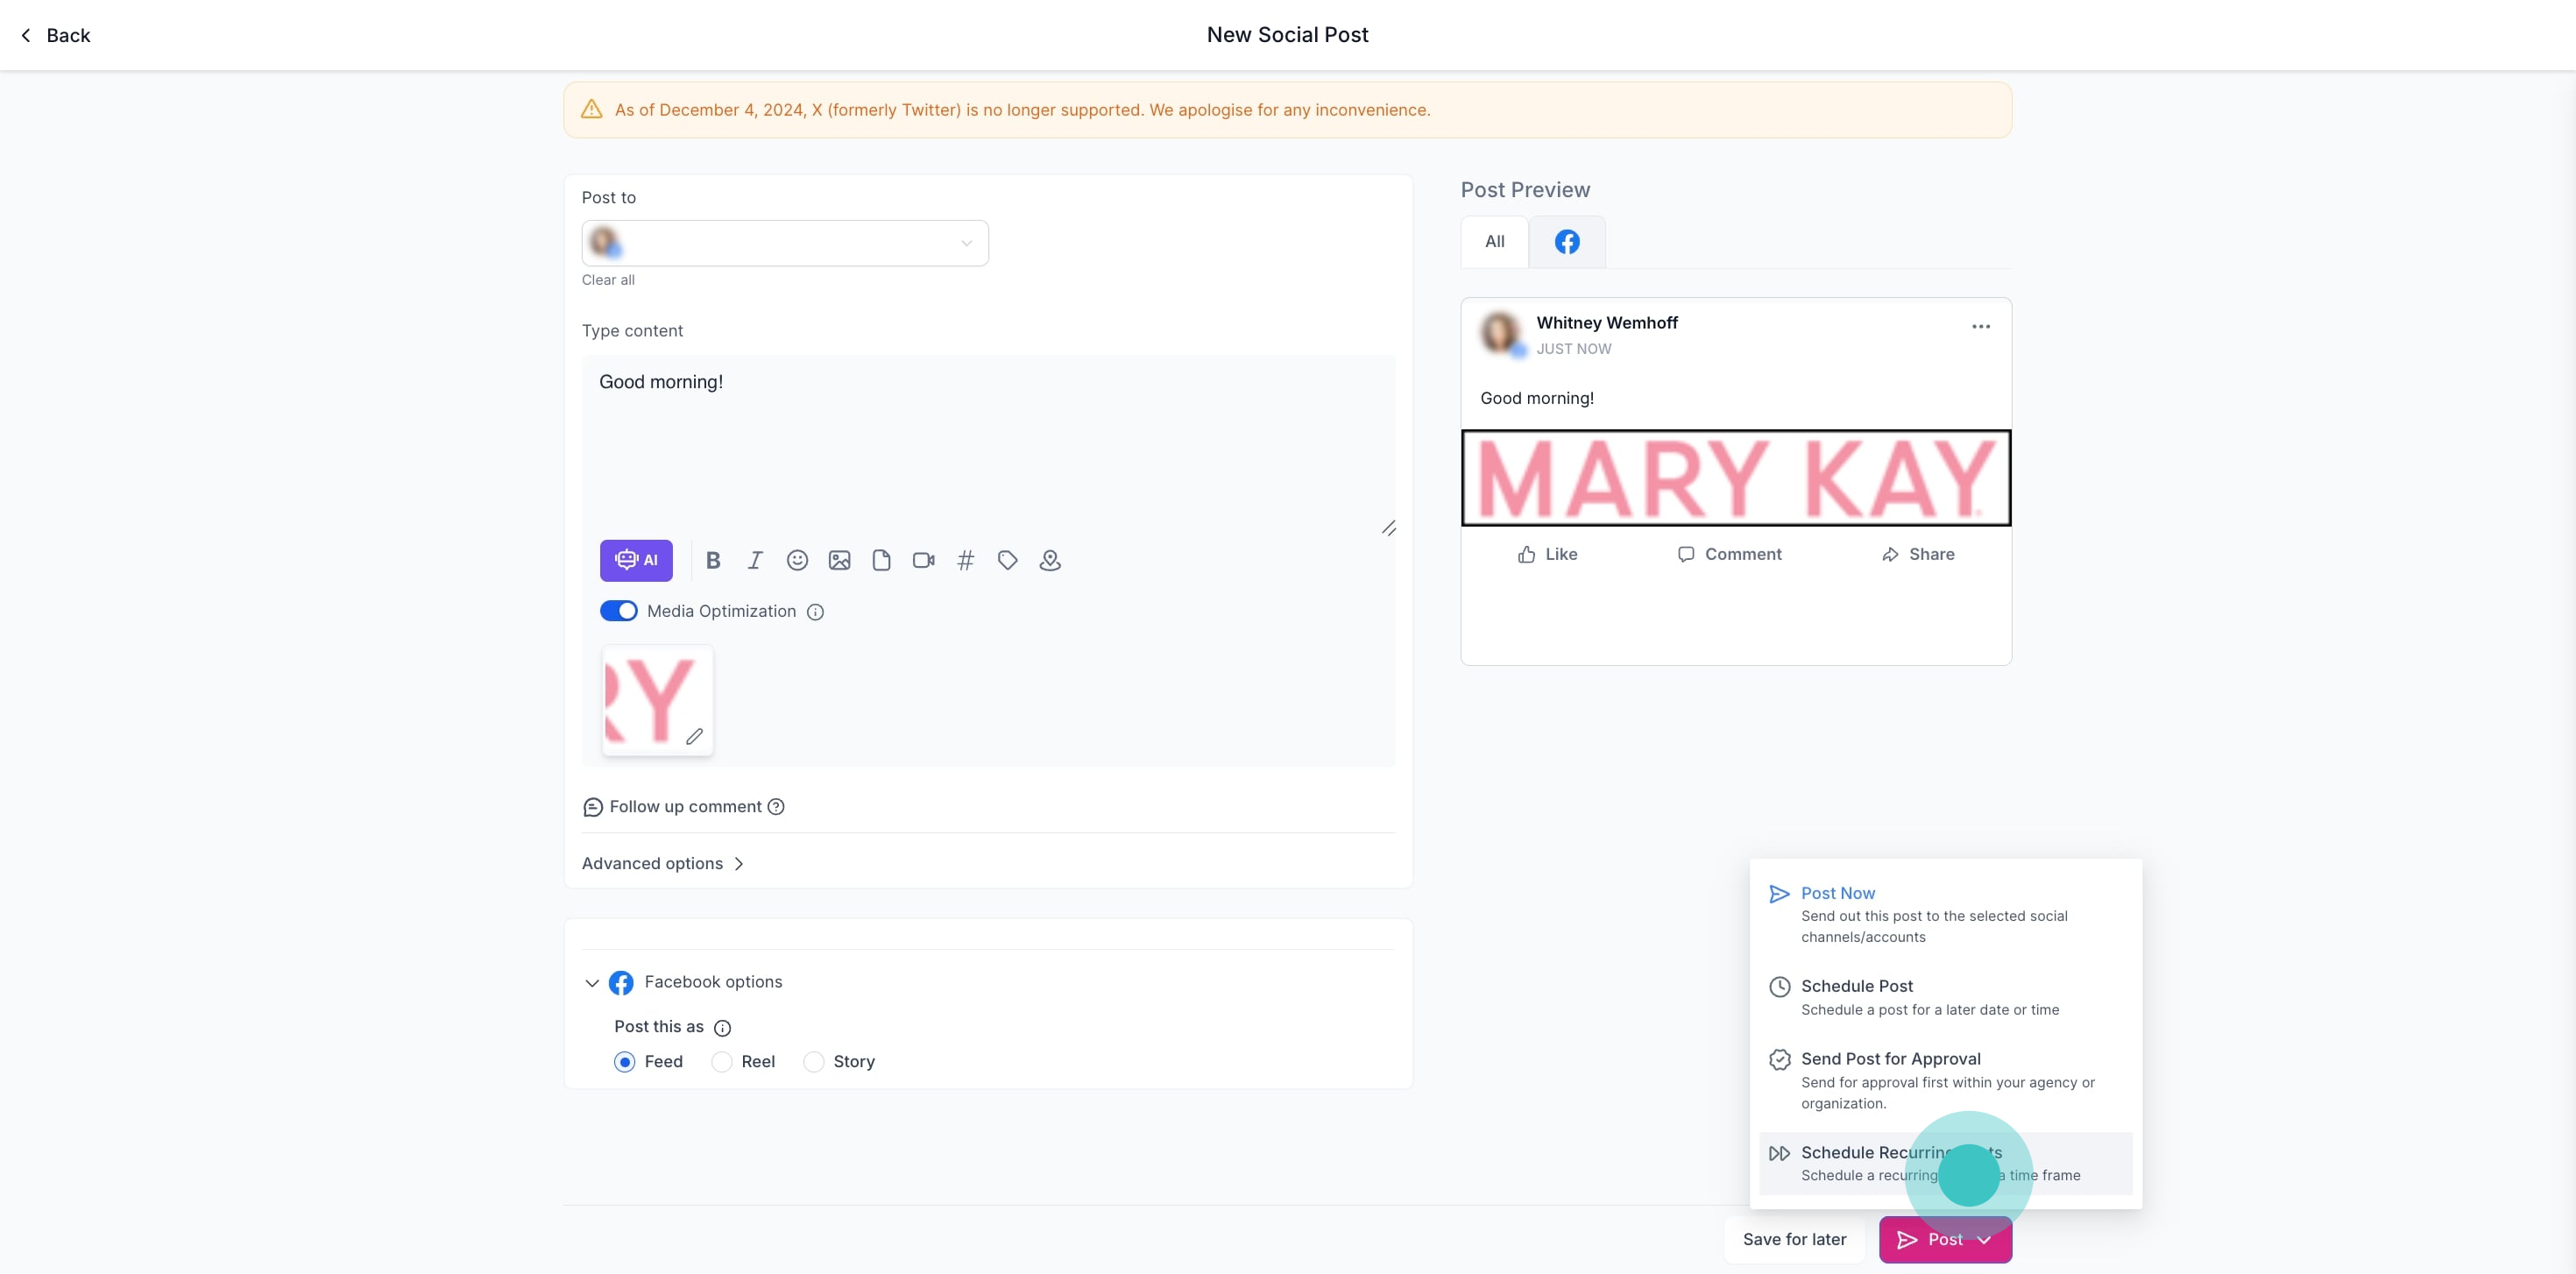Viewport: 2576px width, 1274px height.
Task: Switch to Facebook preview tab
Action: 1566,242
